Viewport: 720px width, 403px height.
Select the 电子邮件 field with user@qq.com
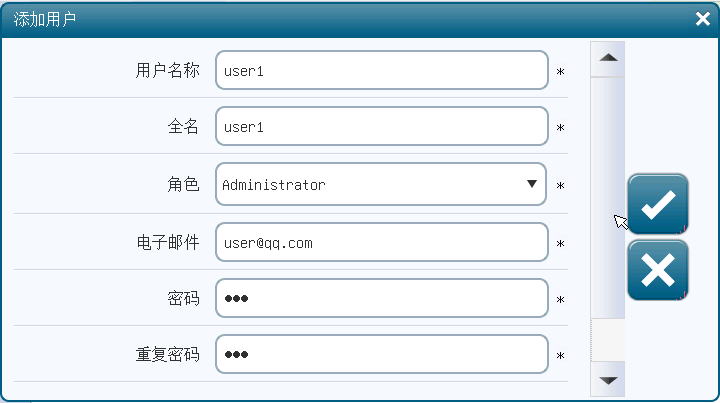[381, 242]
